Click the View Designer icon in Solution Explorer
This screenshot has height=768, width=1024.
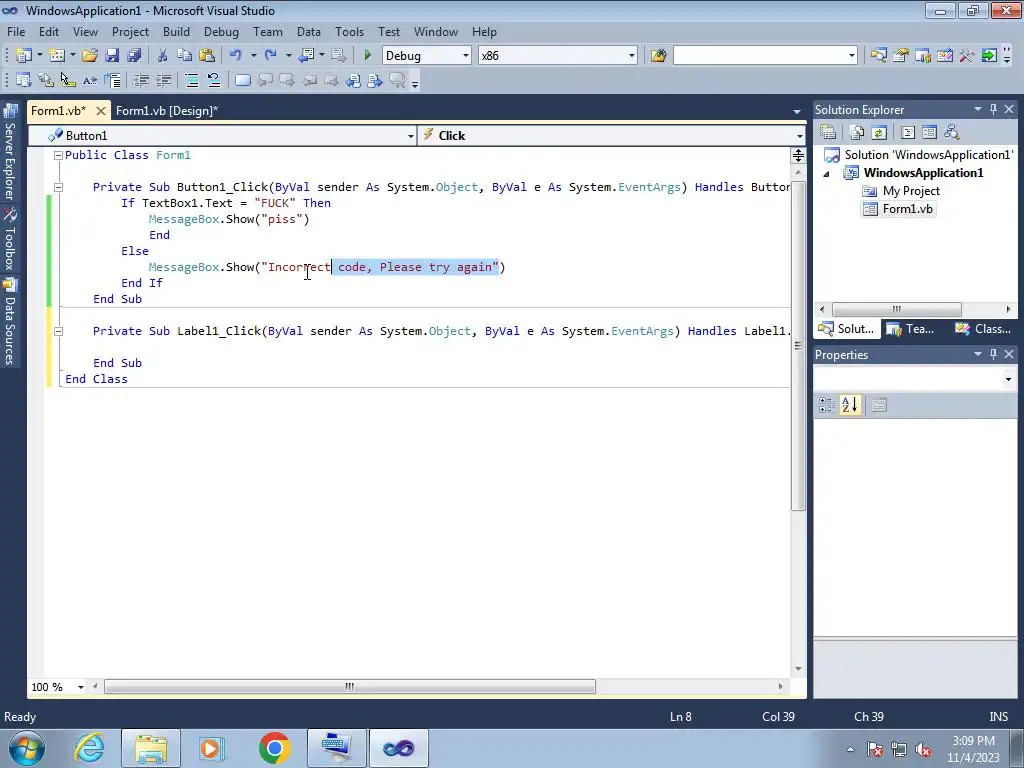coord(929,133)
